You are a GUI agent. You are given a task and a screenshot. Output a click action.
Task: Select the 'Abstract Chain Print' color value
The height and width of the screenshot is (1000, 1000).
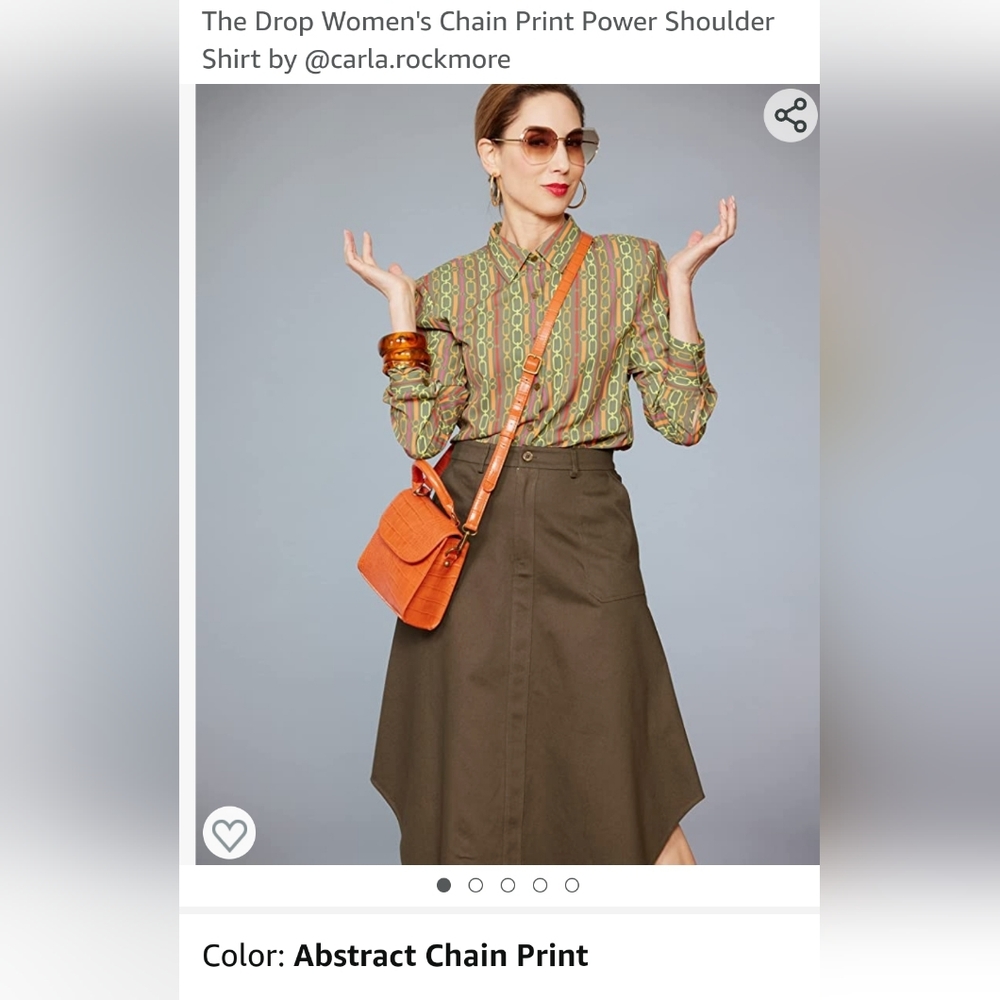[441, 955]
